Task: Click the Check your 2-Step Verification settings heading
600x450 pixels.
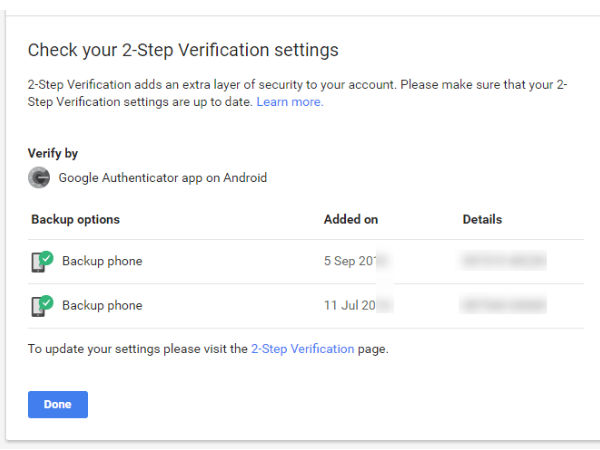Action: point(183,50)
